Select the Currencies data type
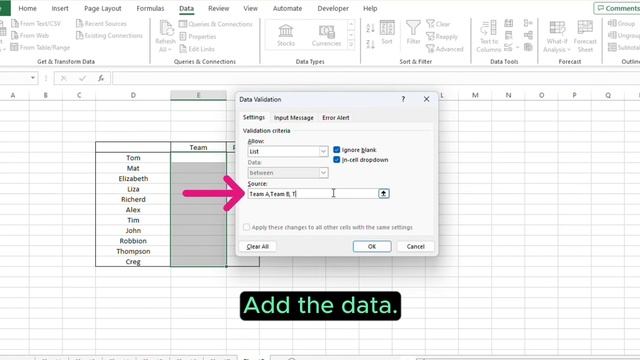640x360 pixels. click(326, 35)
